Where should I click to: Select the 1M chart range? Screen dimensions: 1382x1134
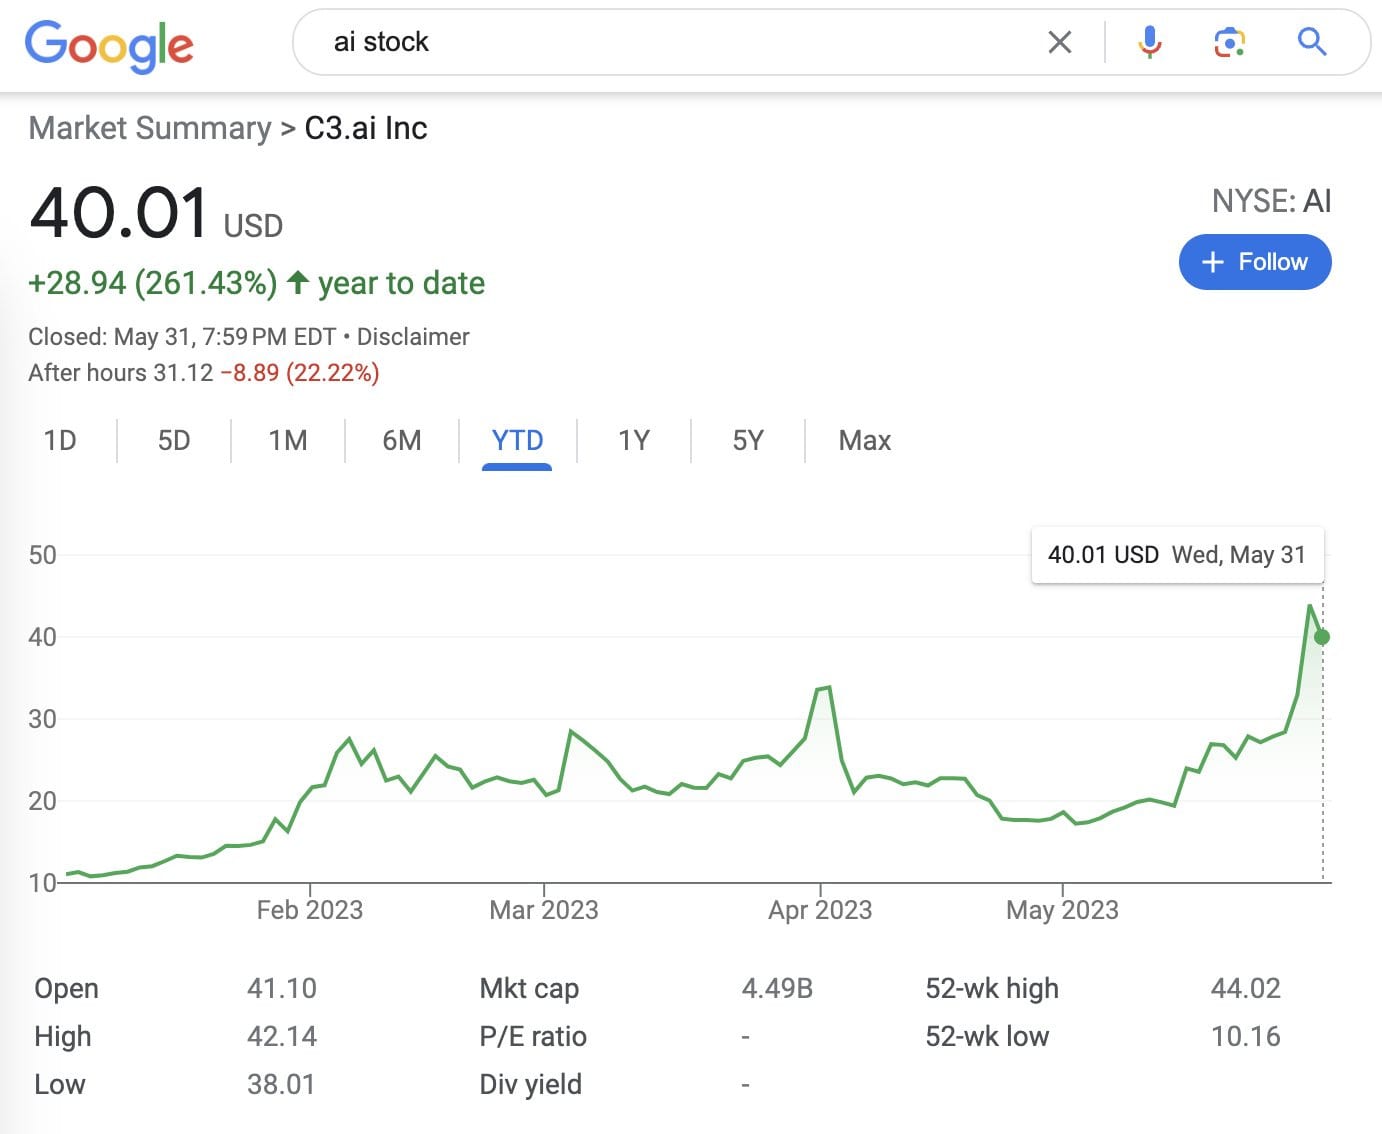(x=288, y=441)
